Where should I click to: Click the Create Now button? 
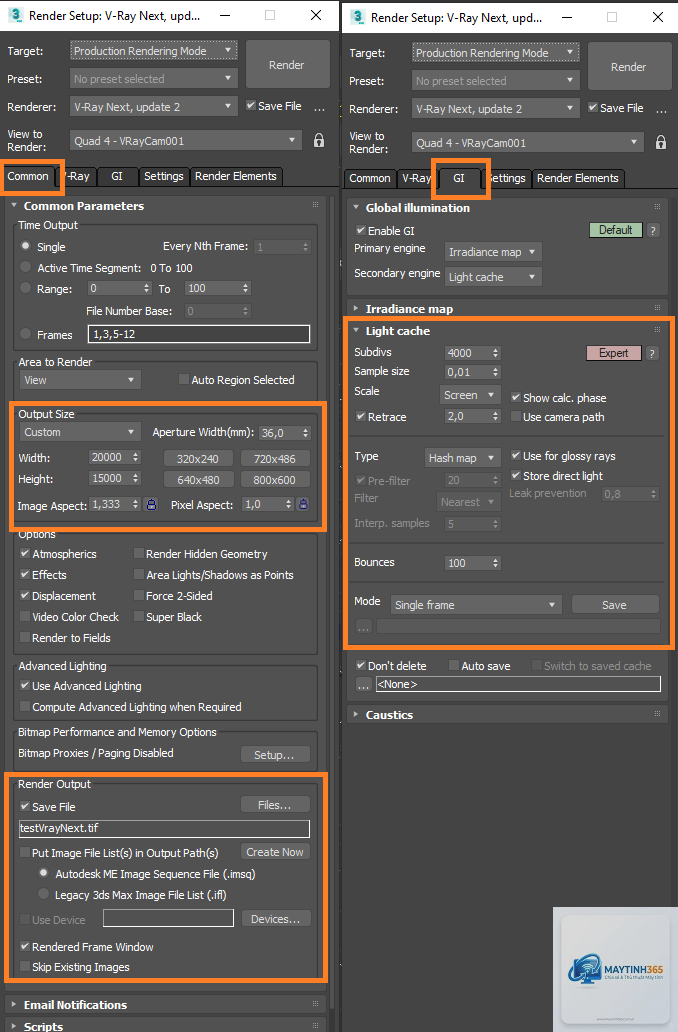pos(274,852)
